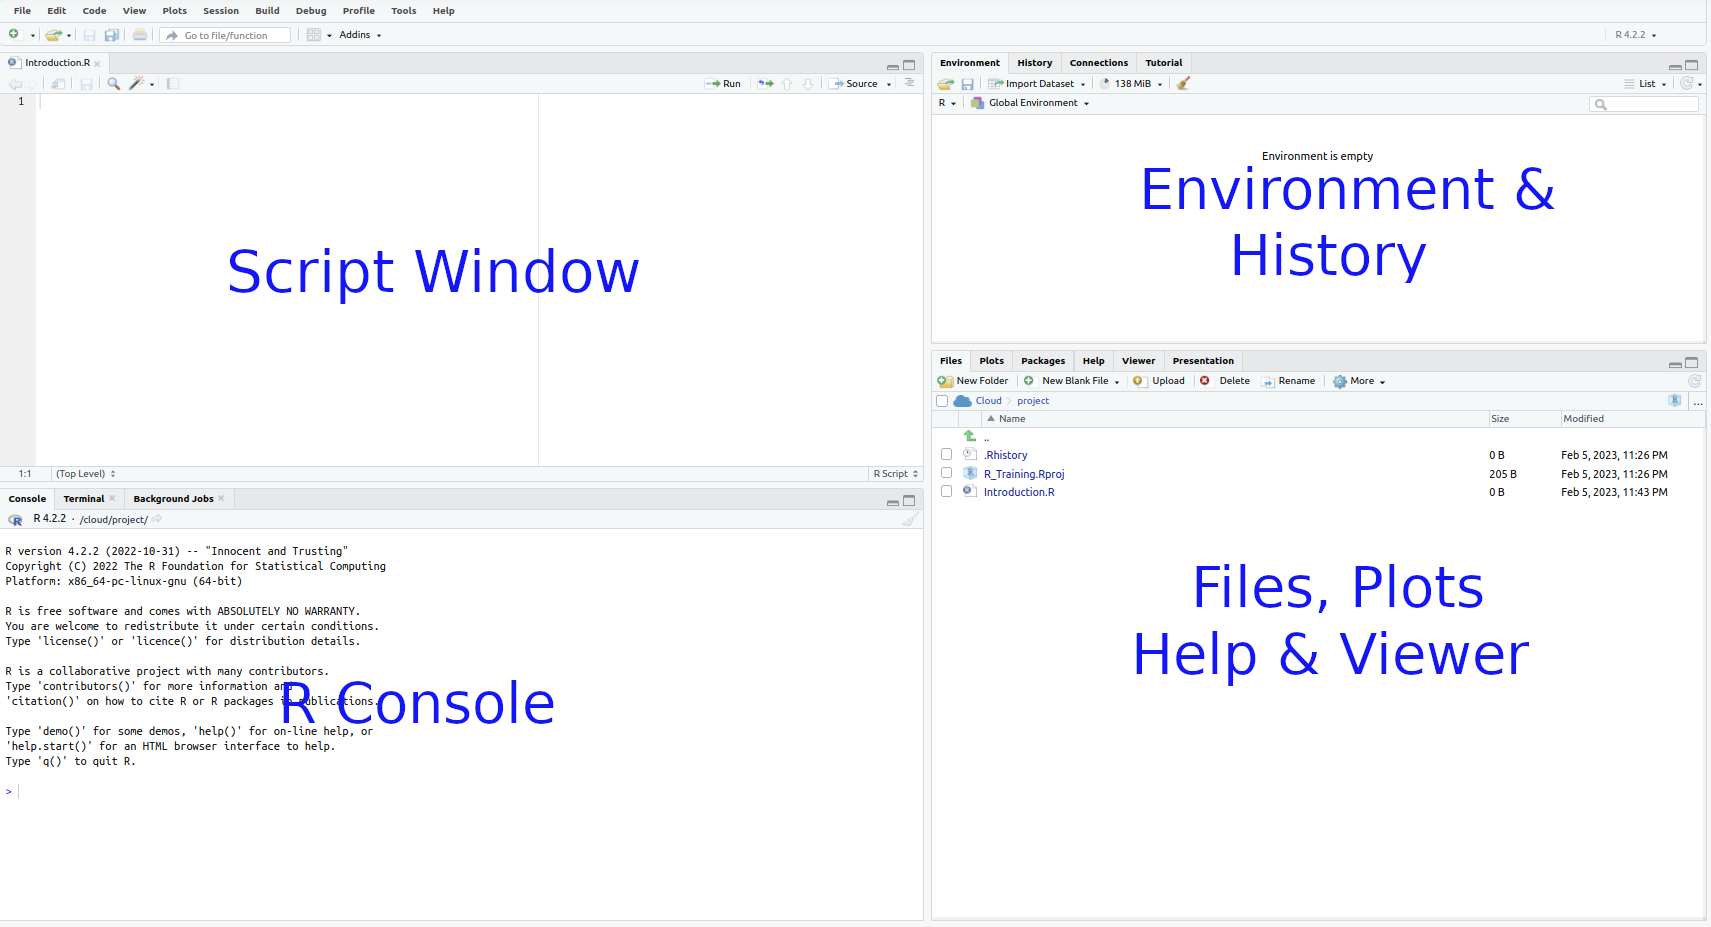This screenshot has height=927, width=1711.
Task: Open the More dropdown in Files pane
Action: (x=1361, y=381)
